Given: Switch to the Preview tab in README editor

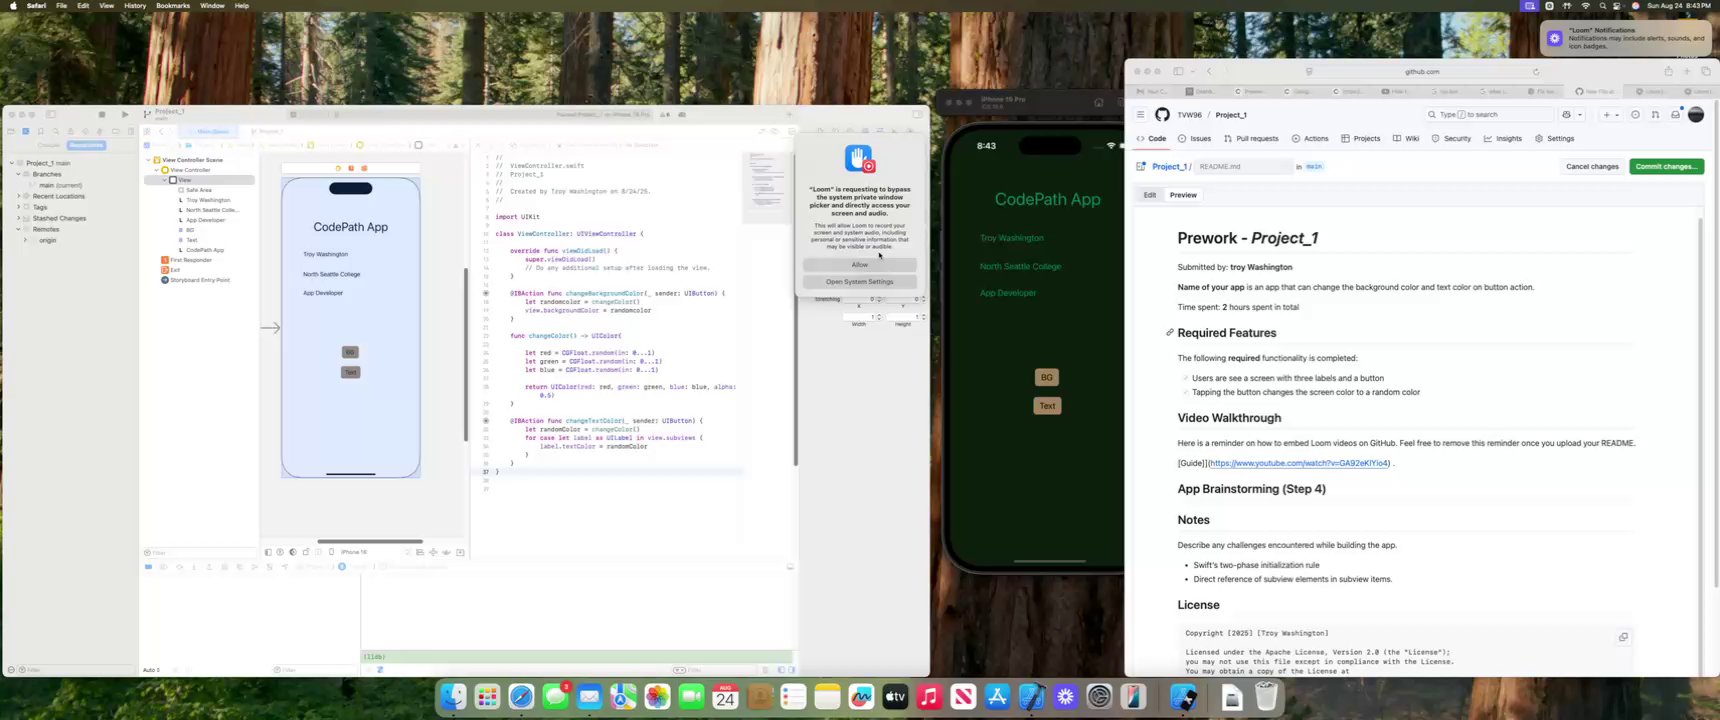Looking at the screenshot, I should pyautogui.click(x=1183, y=195).
